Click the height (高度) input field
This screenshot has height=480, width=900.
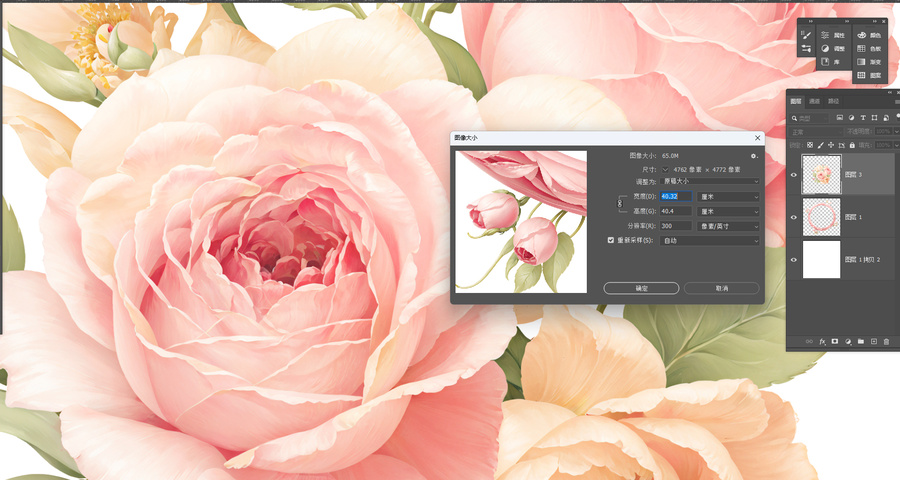[x=676, y=211]
